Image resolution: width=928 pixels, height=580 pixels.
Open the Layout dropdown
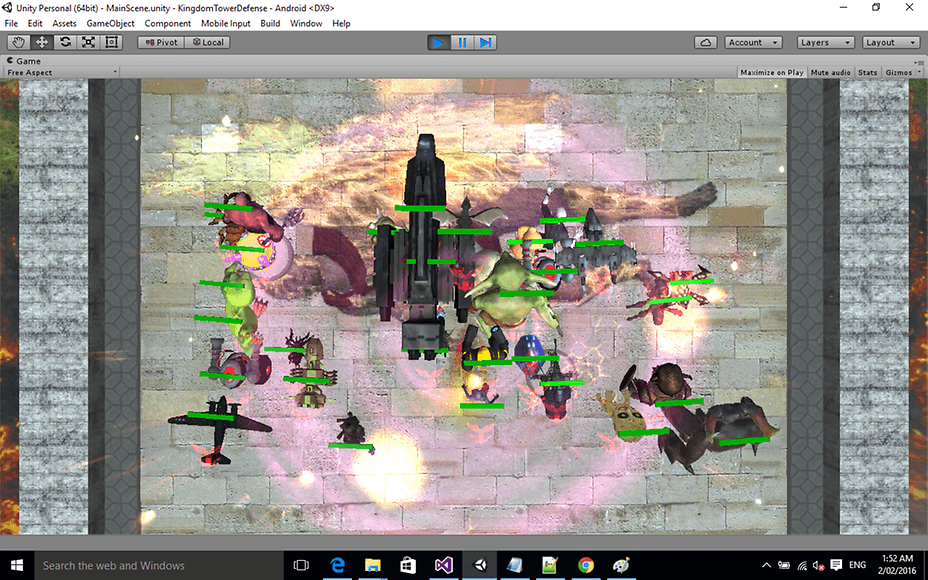[x=890, y=43]
